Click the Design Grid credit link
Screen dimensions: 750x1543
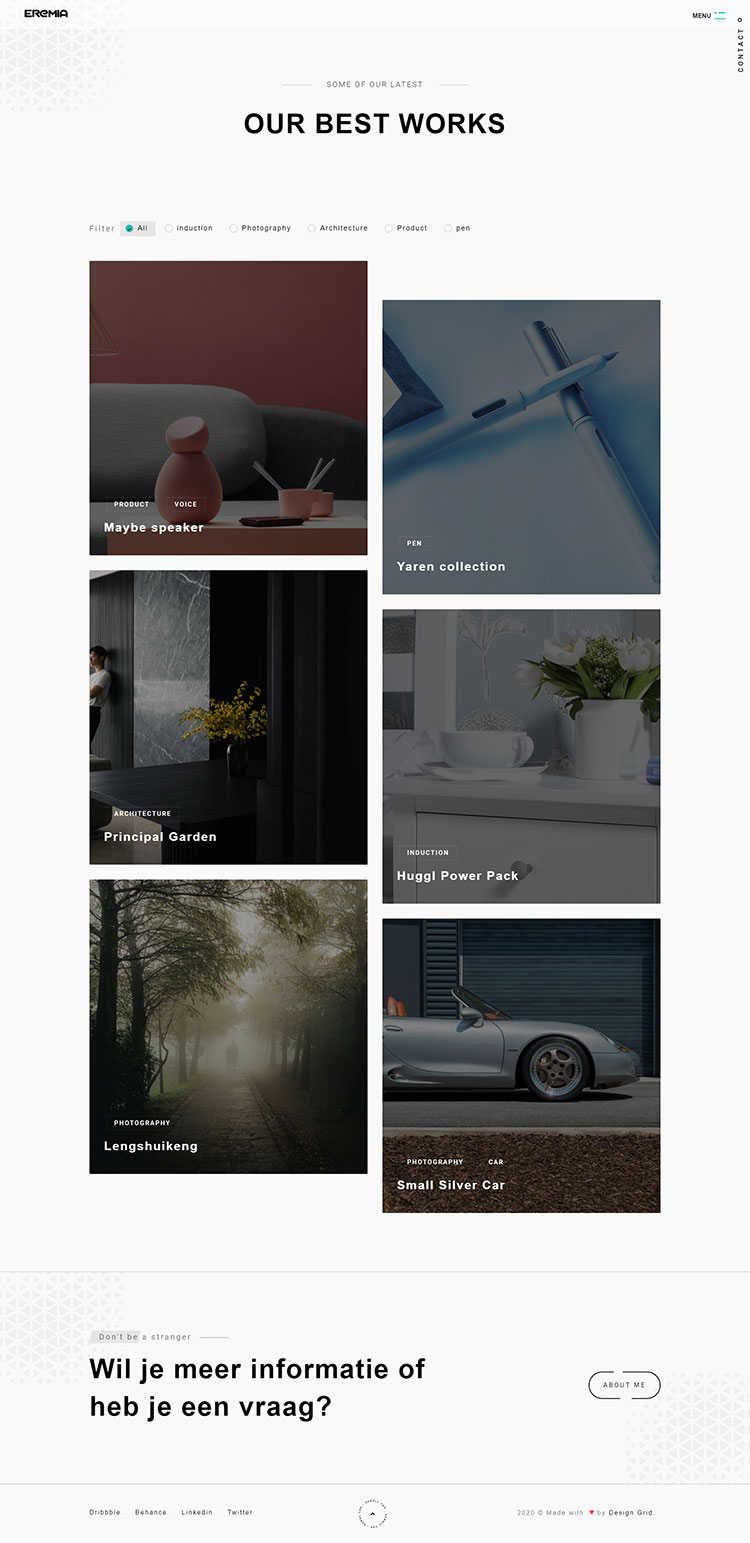tap(632, 1513)
